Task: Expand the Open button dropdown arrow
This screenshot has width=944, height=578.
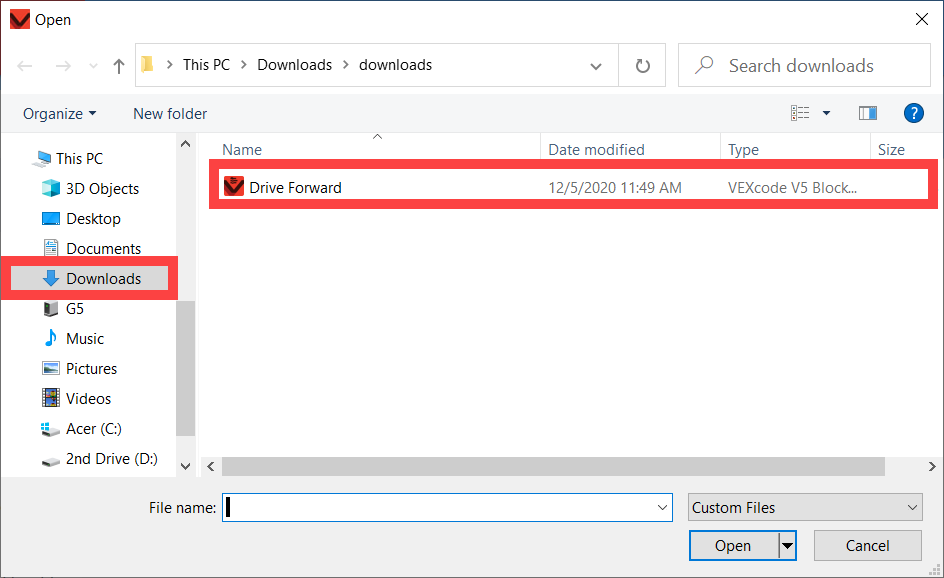Action: point(786,545)
